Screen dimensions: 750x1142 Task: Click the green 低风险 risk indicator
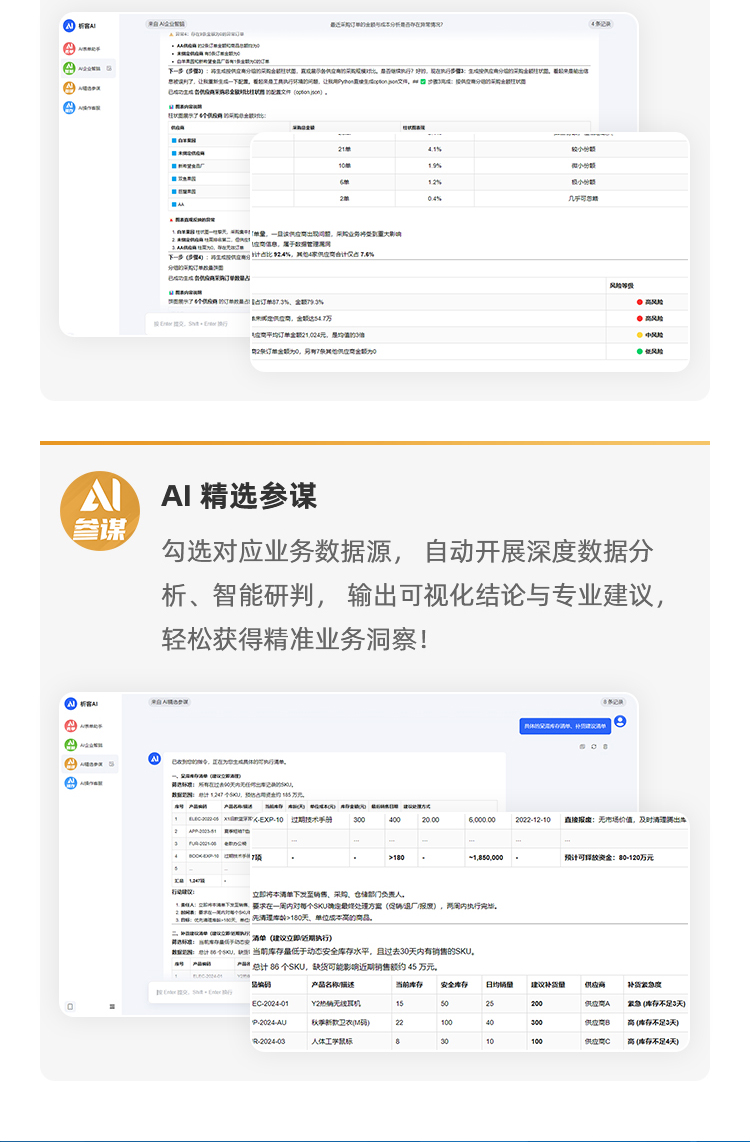coord(648,352)
